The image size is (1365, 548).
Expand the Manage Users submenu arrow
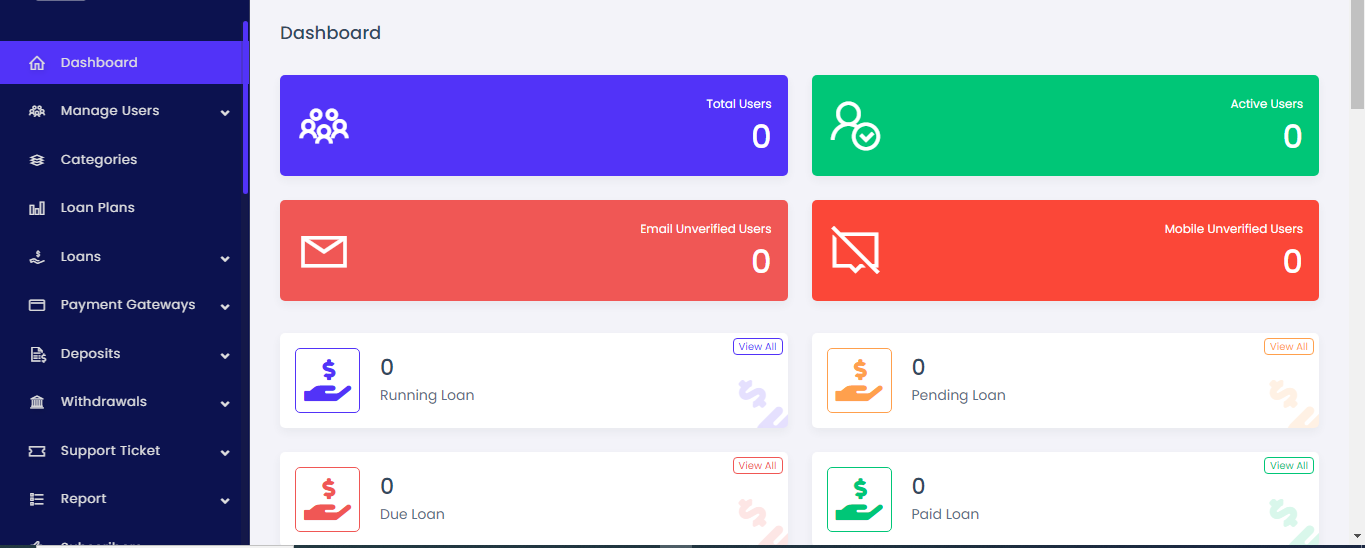pos(225,112)
